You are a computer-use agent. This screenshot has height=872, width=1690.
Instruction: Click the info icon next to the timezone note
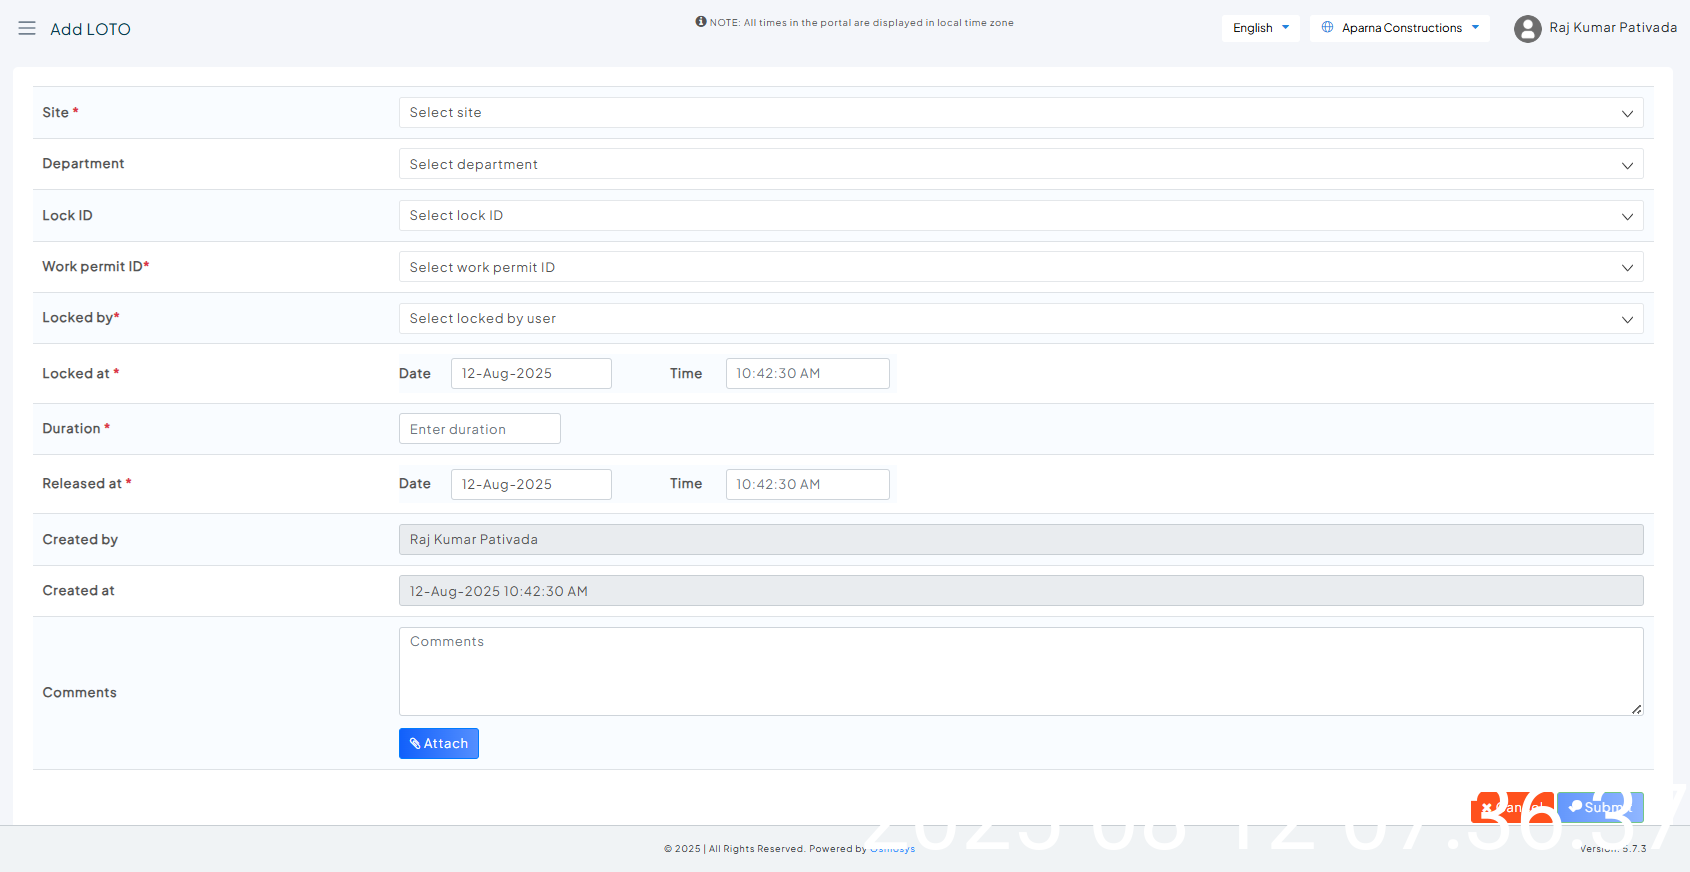click(701, 22)
